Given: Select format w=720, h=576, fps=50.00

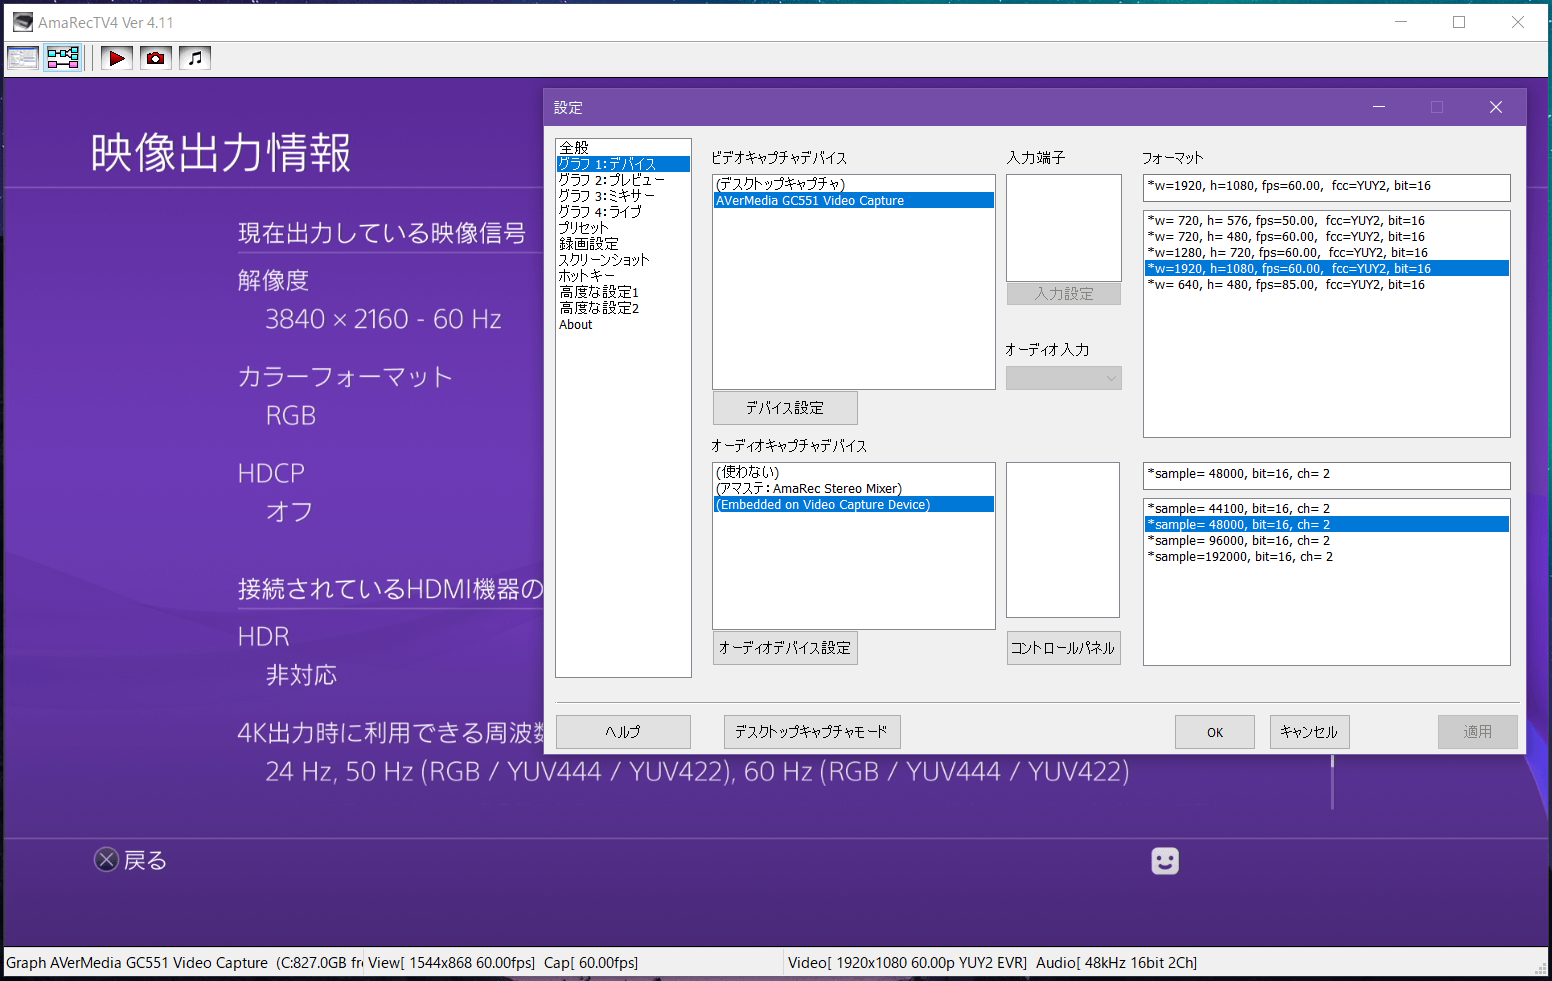Looking at the screenshot, I should pyautogui.click(x=1326, y=221).
